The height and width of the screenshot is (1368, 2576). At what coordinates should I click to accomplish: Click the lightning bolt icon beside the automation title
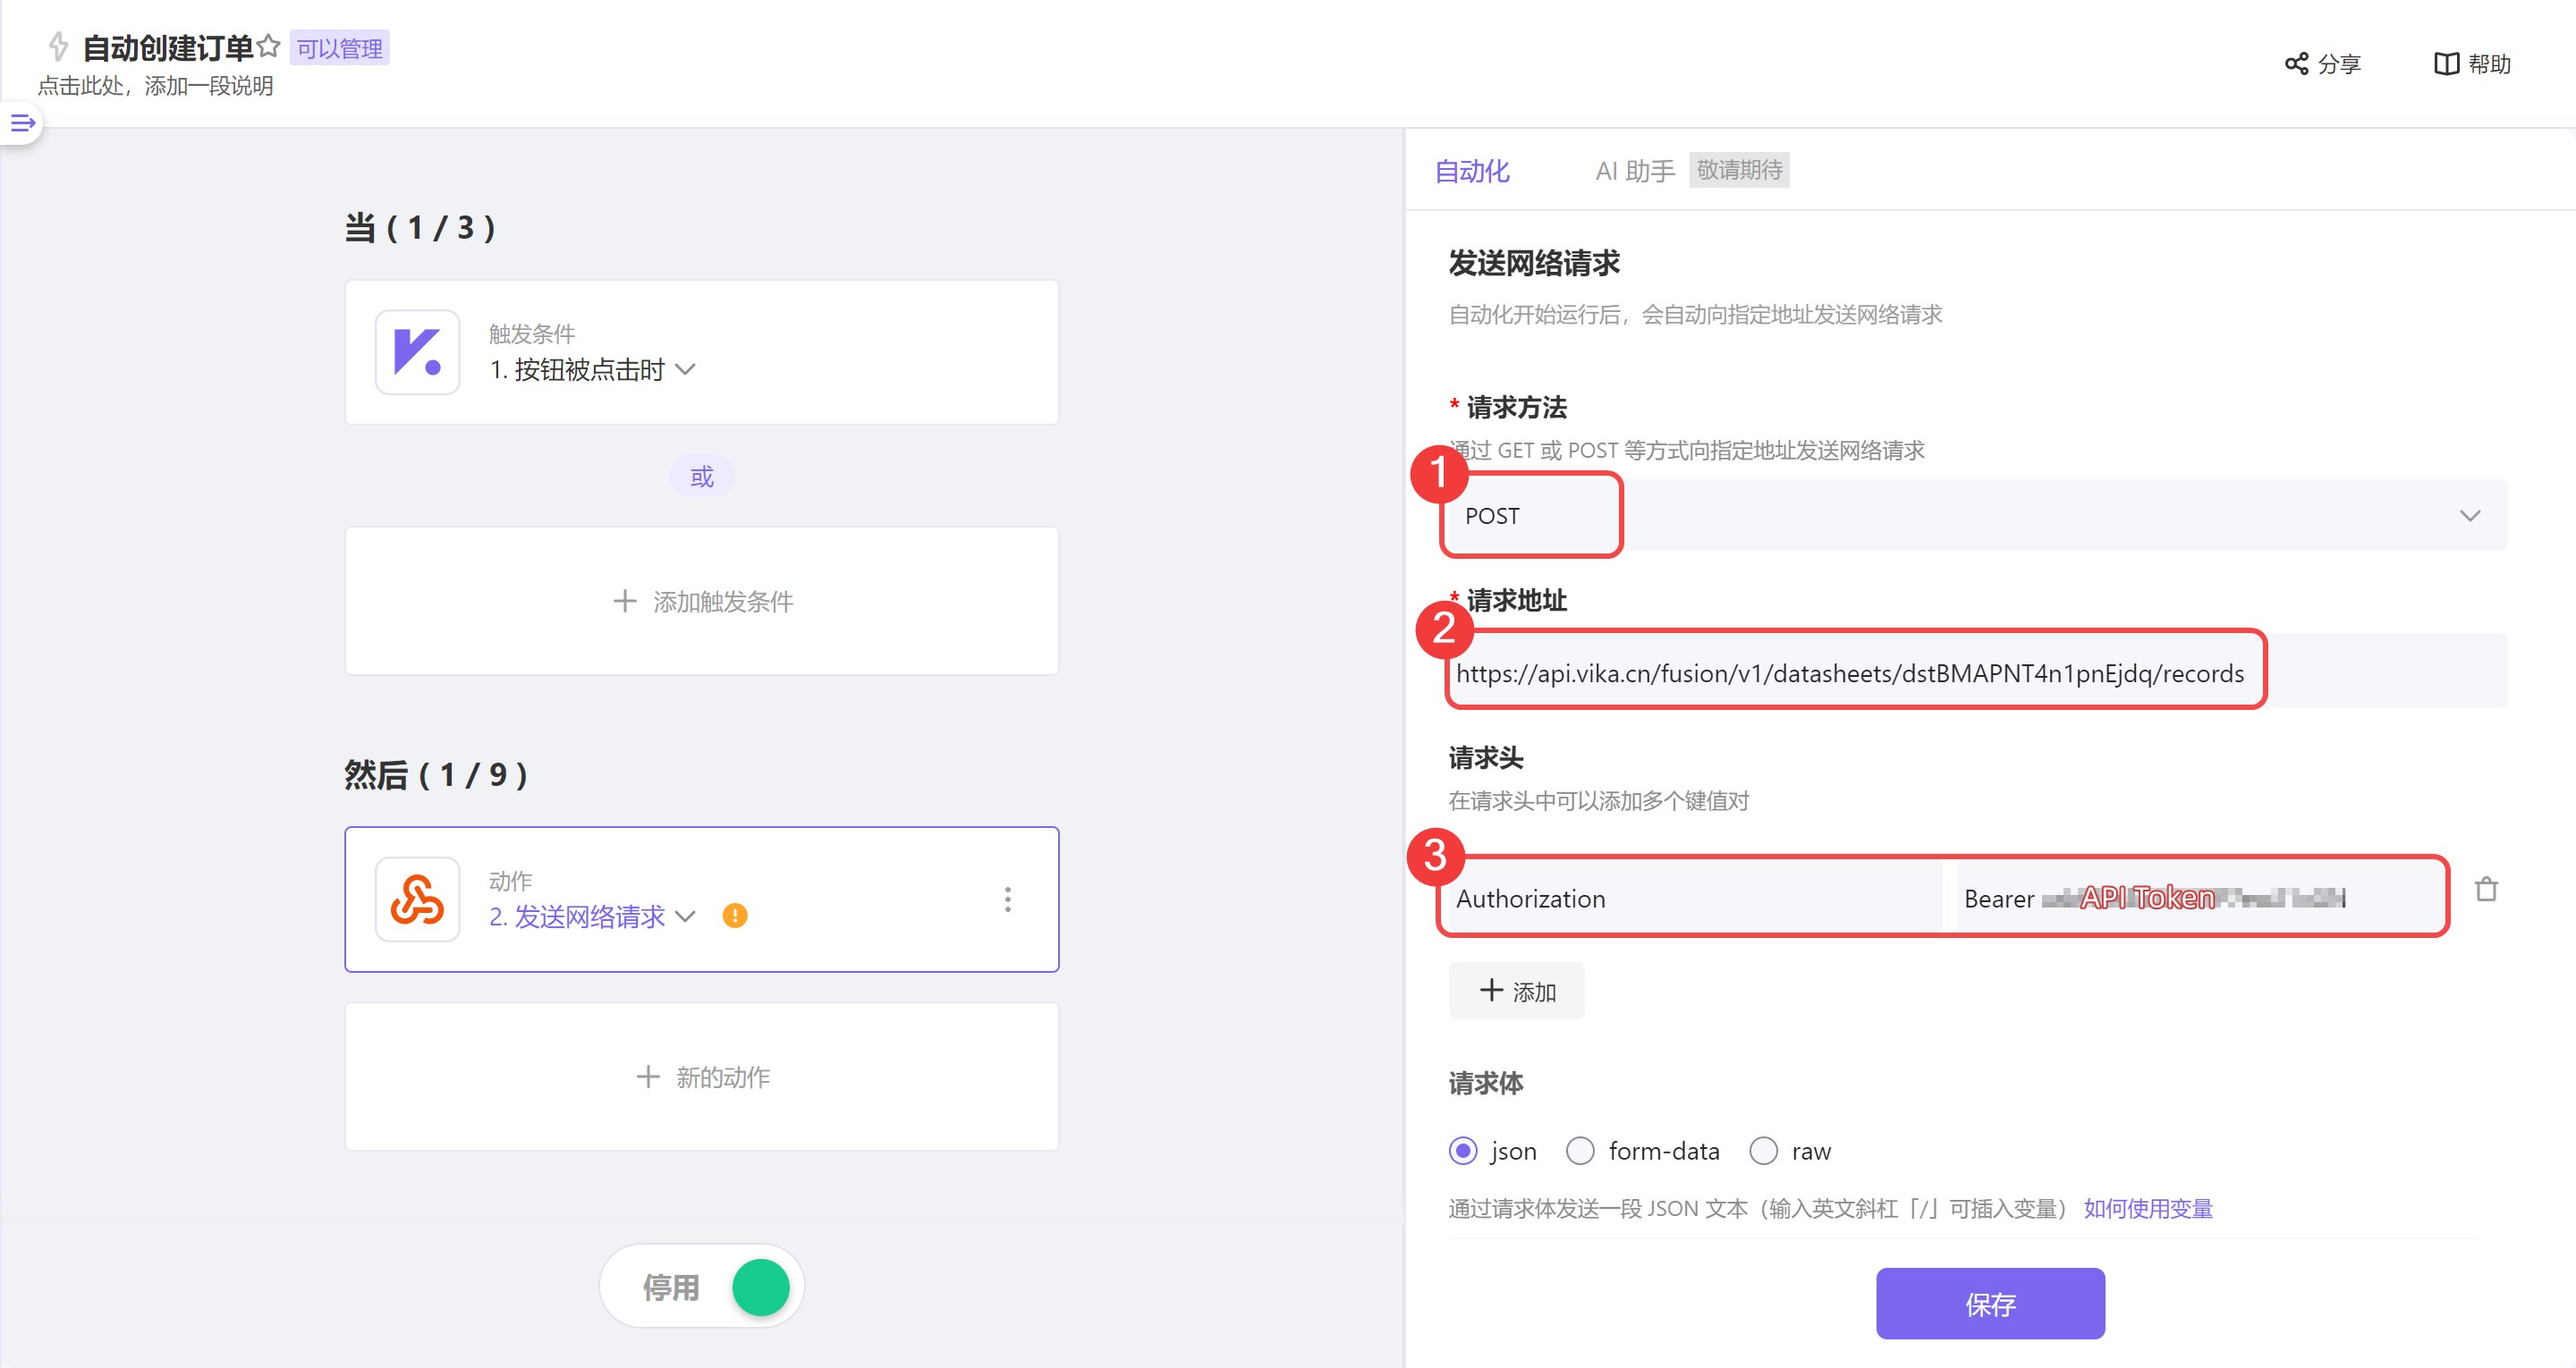pyautogui.click(x=57, y=46)
